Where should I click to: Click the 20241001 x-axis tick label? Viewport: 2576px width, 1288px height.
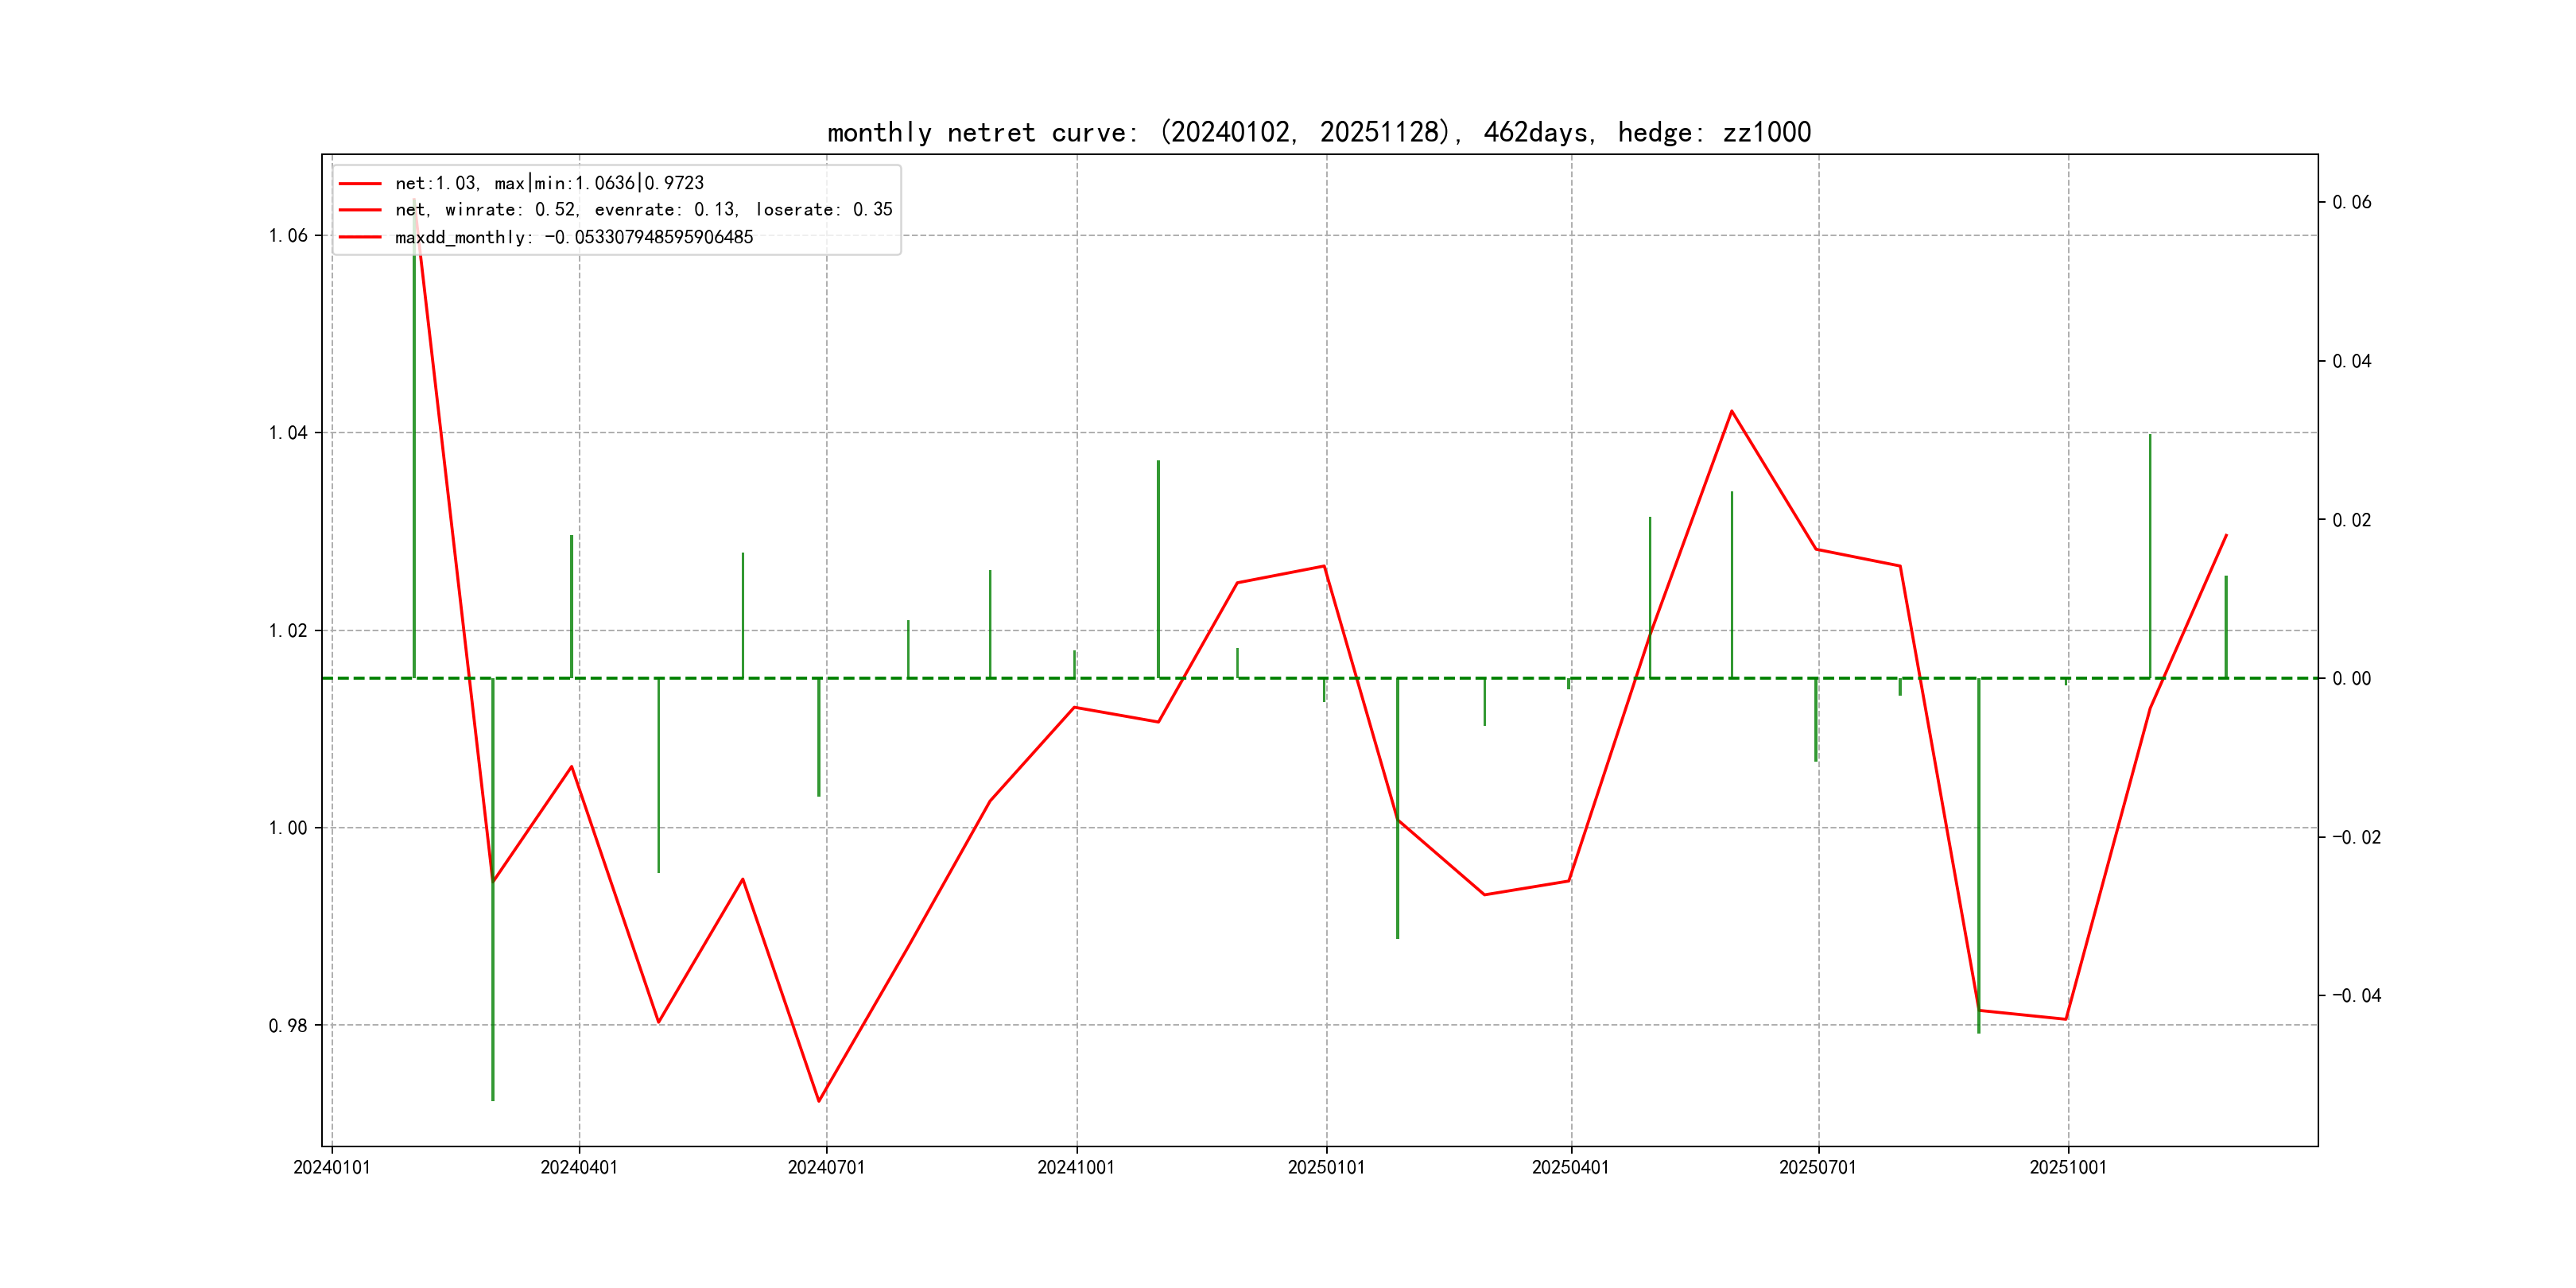tap(1076, 1167)
